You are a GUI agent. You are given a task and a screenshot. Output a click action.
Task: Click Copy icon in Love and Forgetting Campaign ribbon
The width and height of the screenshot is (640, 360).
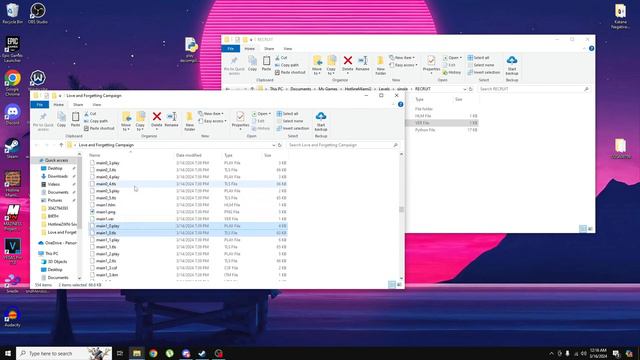coord(61,120)
